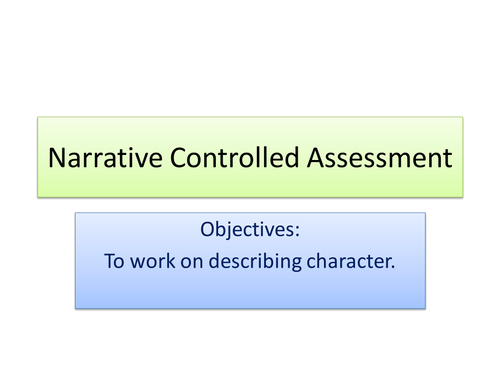Click the blank white area above the title
This screenshot has height=375, width=500.
[250, 57]
